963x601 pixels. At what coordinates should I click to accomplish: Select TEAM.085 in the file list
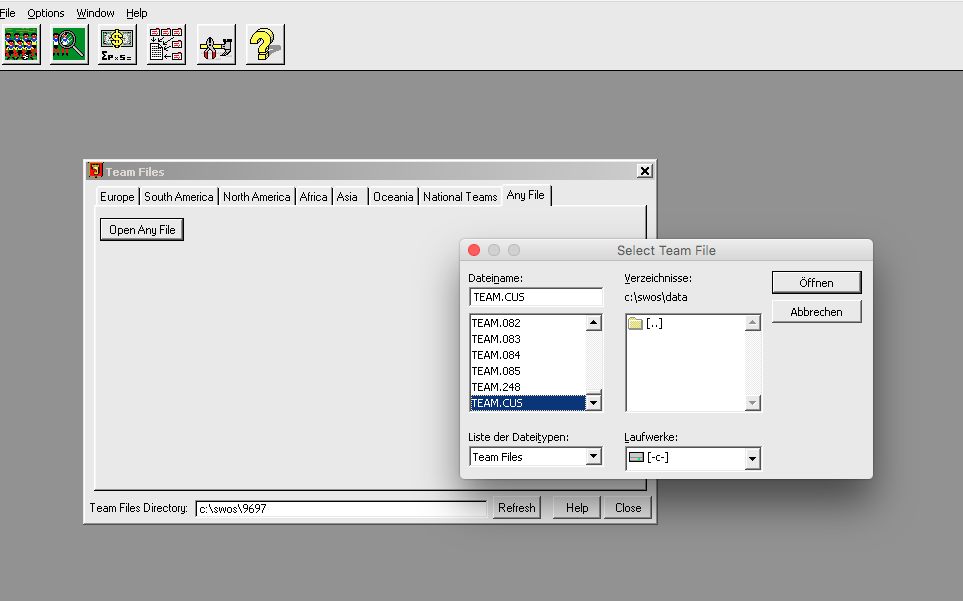497,371
